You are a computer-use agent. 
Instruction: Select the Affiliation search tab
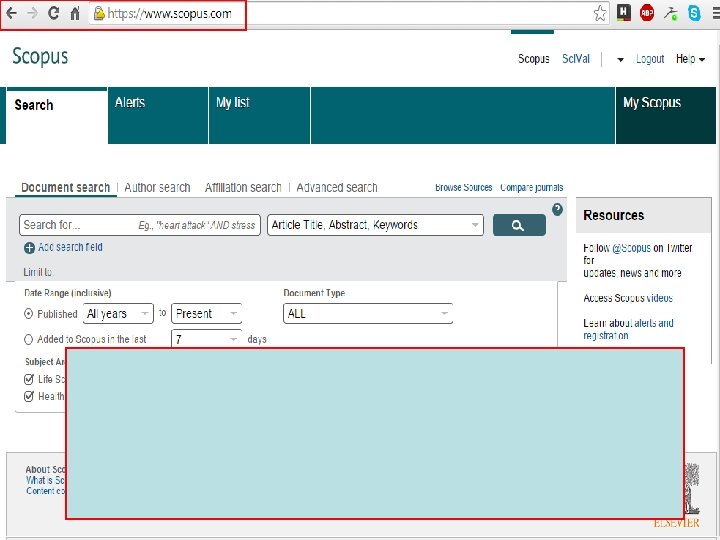click(243, 187)
